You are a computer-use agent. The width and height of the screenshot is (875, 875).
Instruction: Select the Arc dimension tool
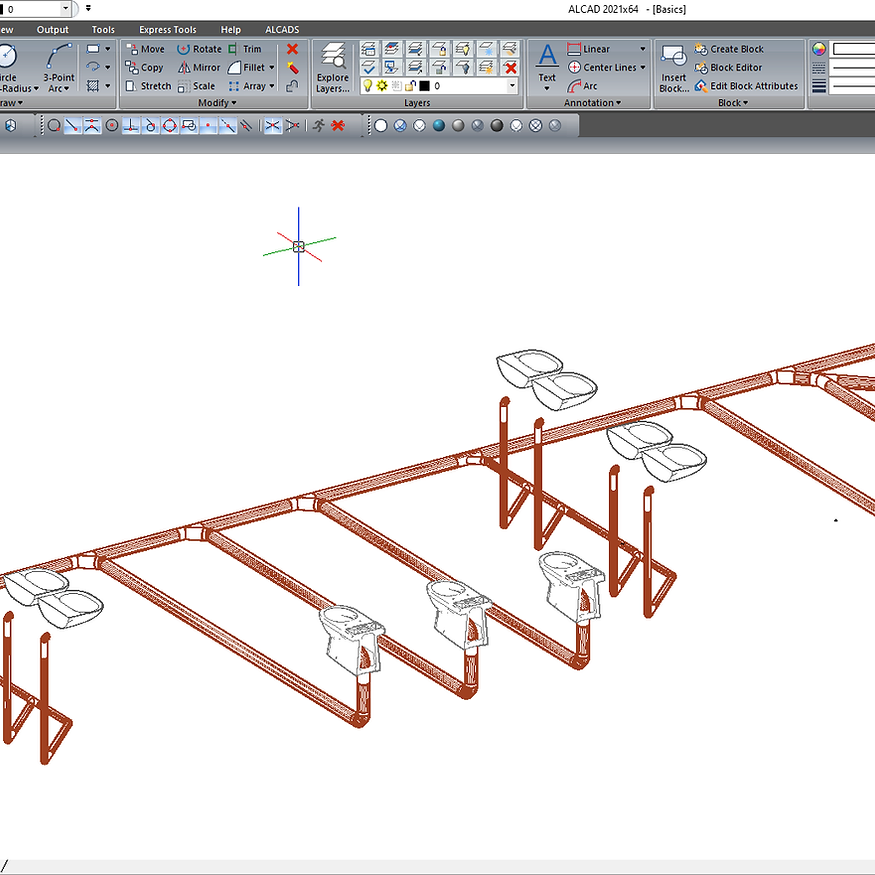[x=582, y=86]
